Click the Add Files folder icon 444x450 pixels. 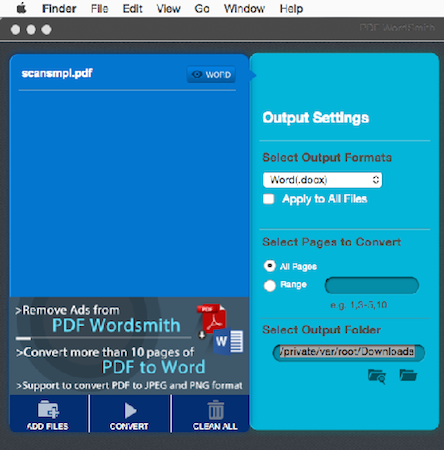[x=48, y=410]
